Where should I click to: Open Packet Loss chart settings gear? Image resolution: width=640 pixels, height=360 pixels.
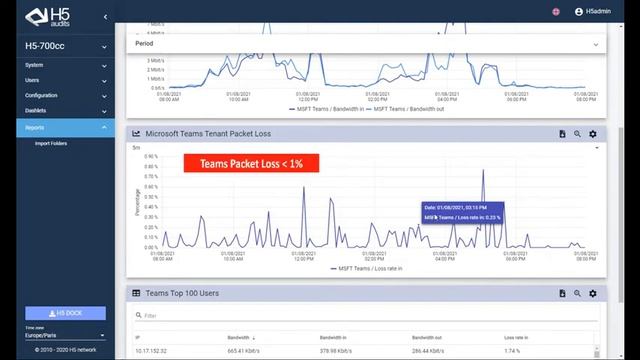coord(593,134)
